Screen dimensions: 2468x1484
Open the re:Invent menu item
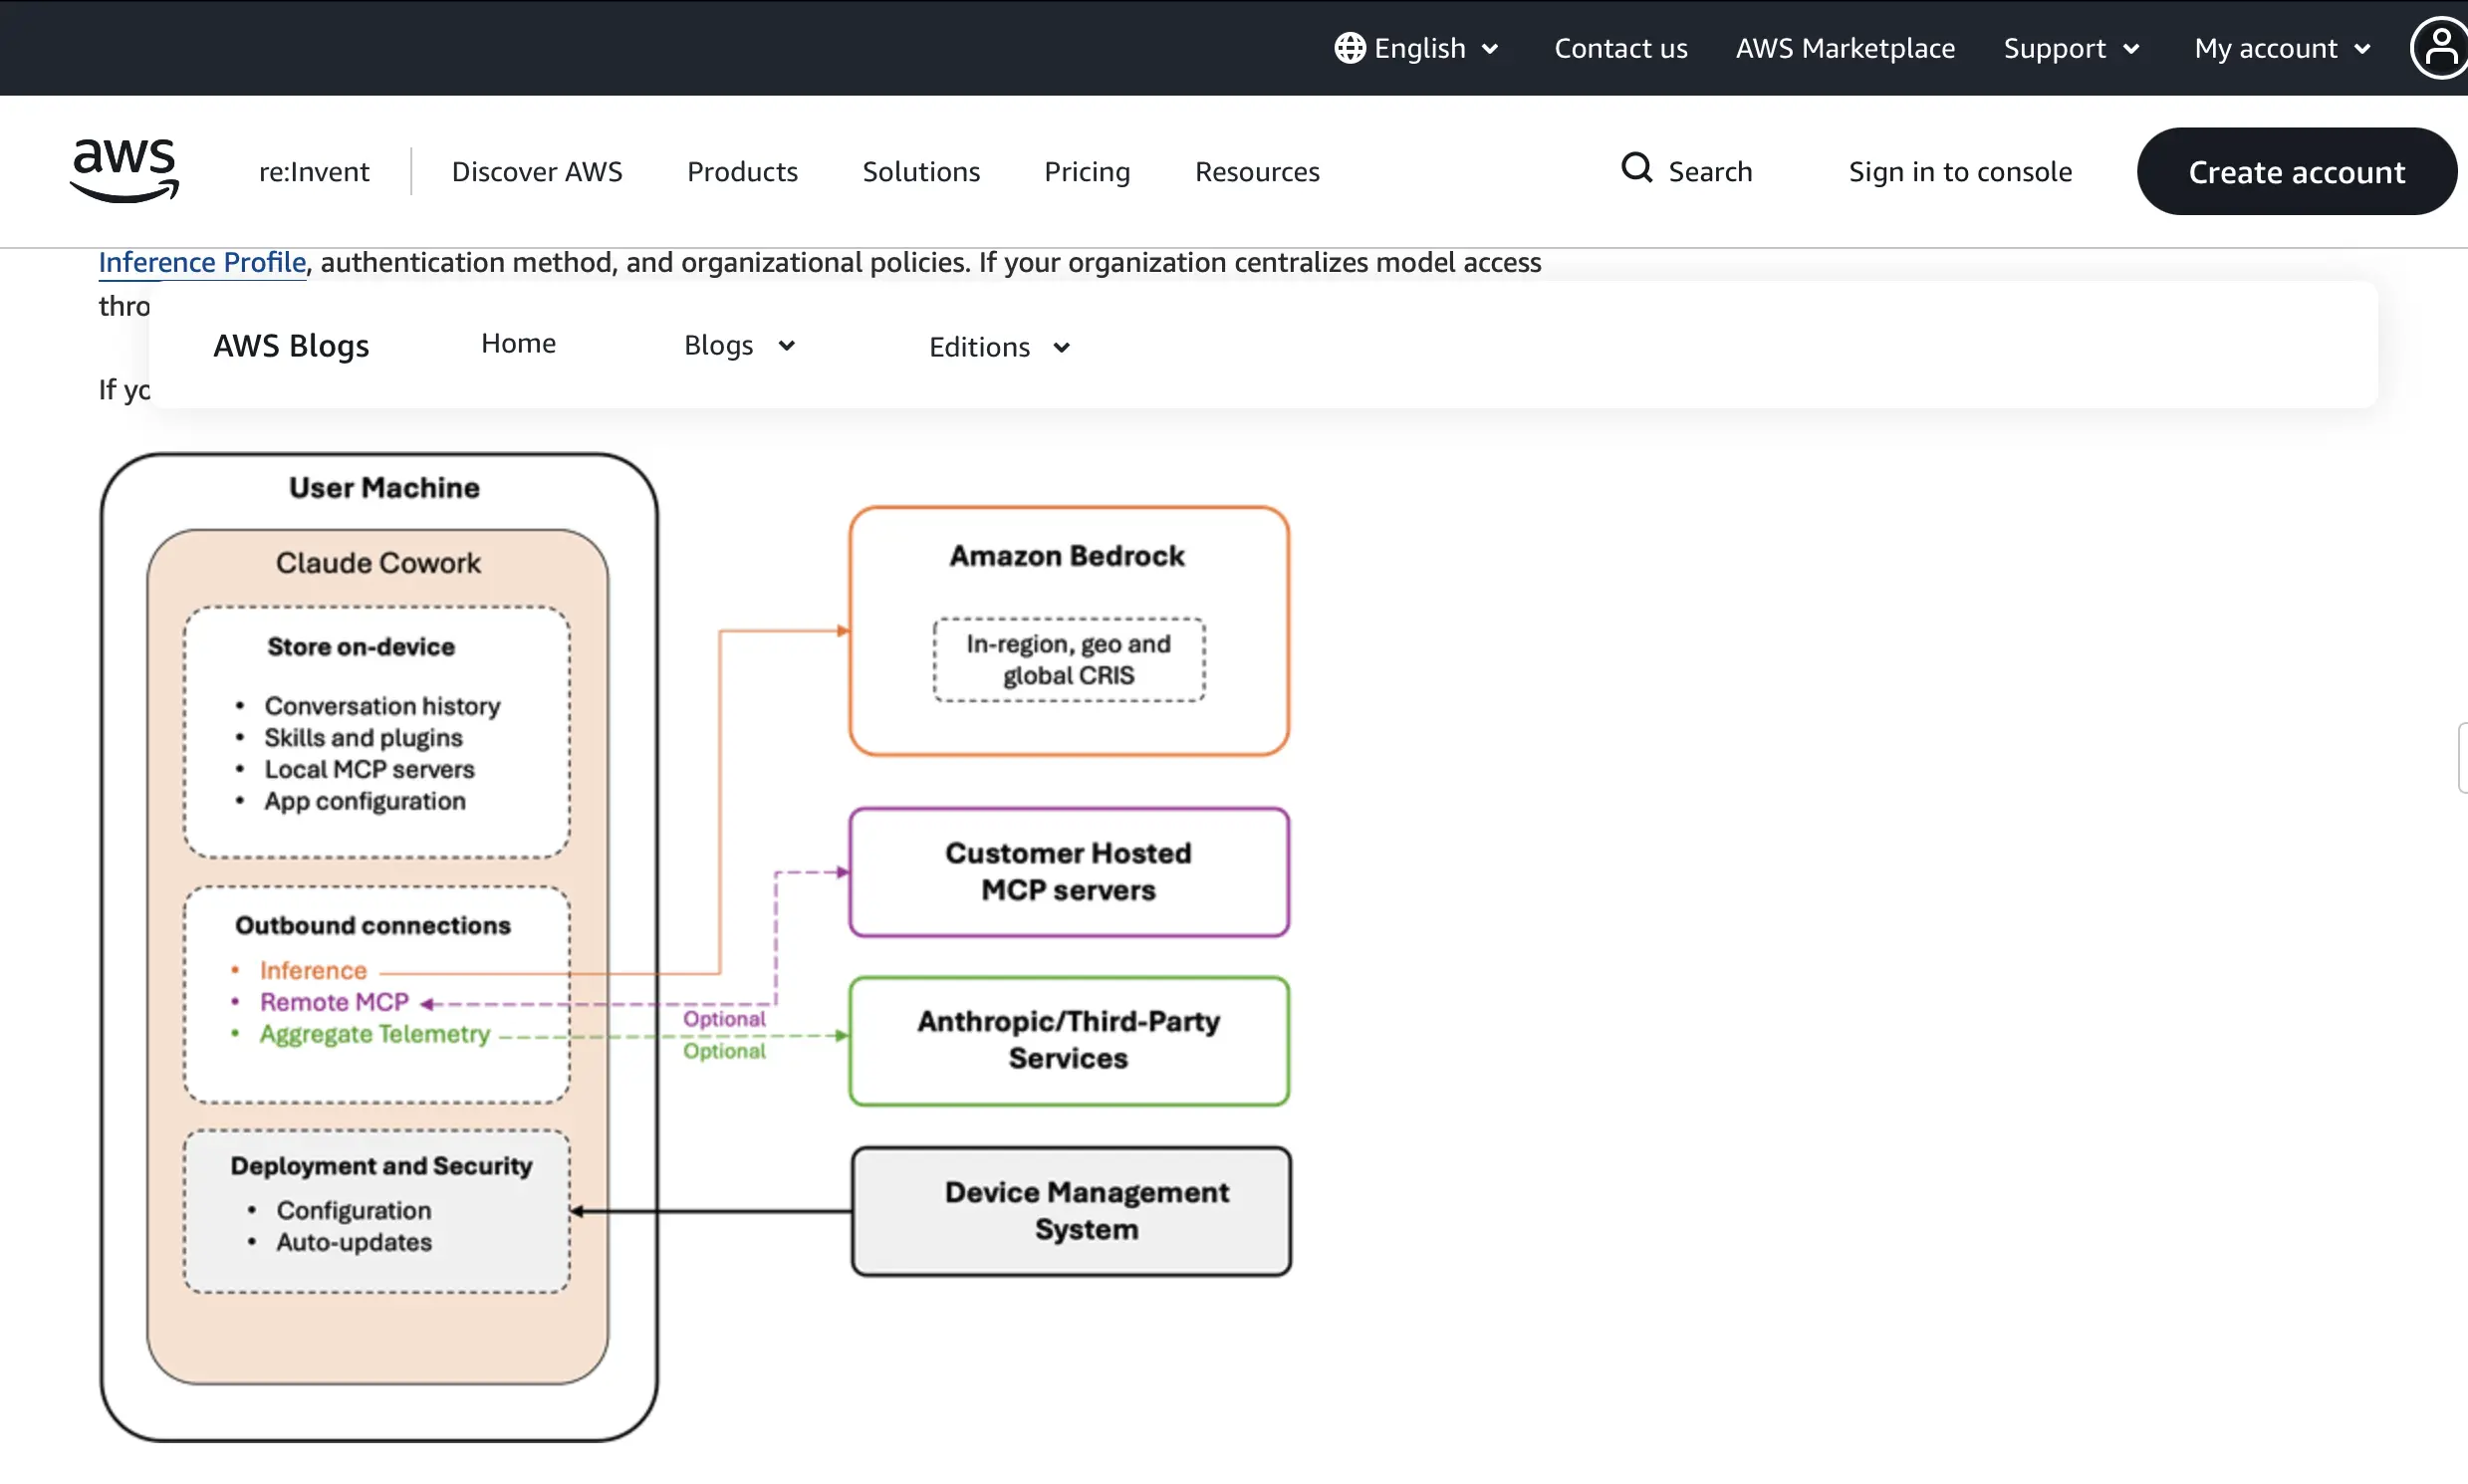click(x=314, y=172)
